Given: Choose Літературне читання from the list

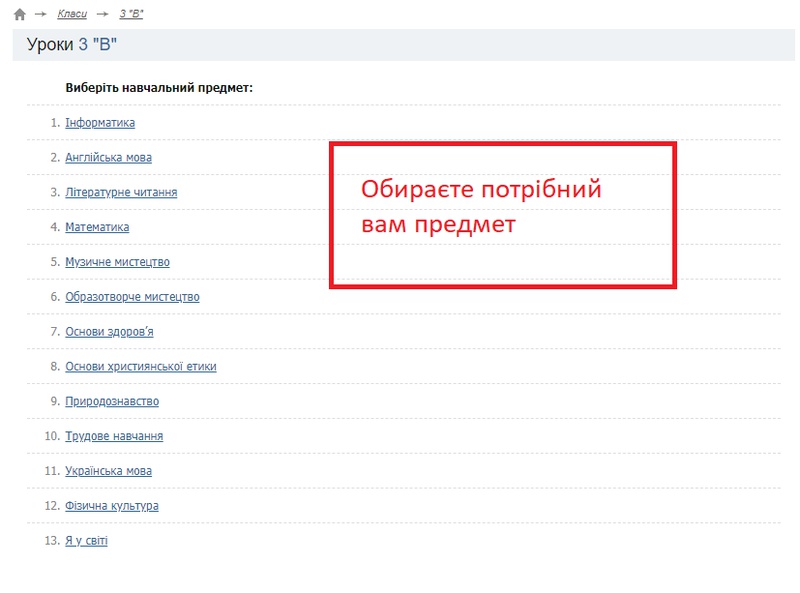Looking at the screenshot, I should (121, 192).
